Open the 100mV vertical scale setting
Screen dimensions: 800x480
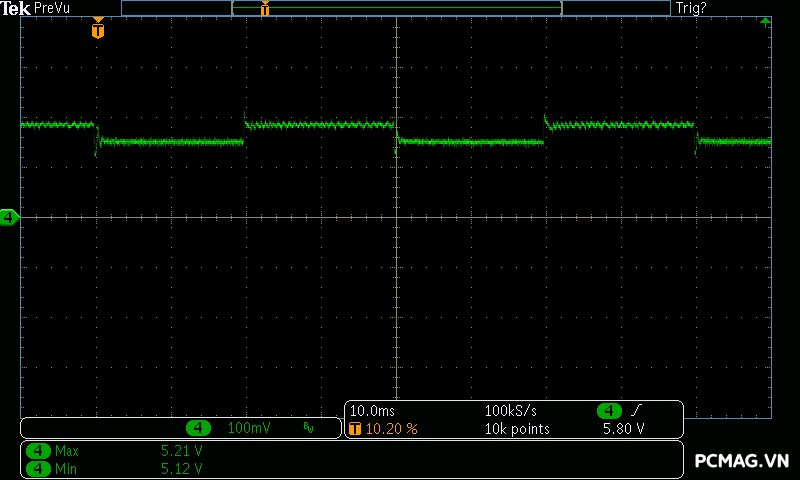point(249,428)
